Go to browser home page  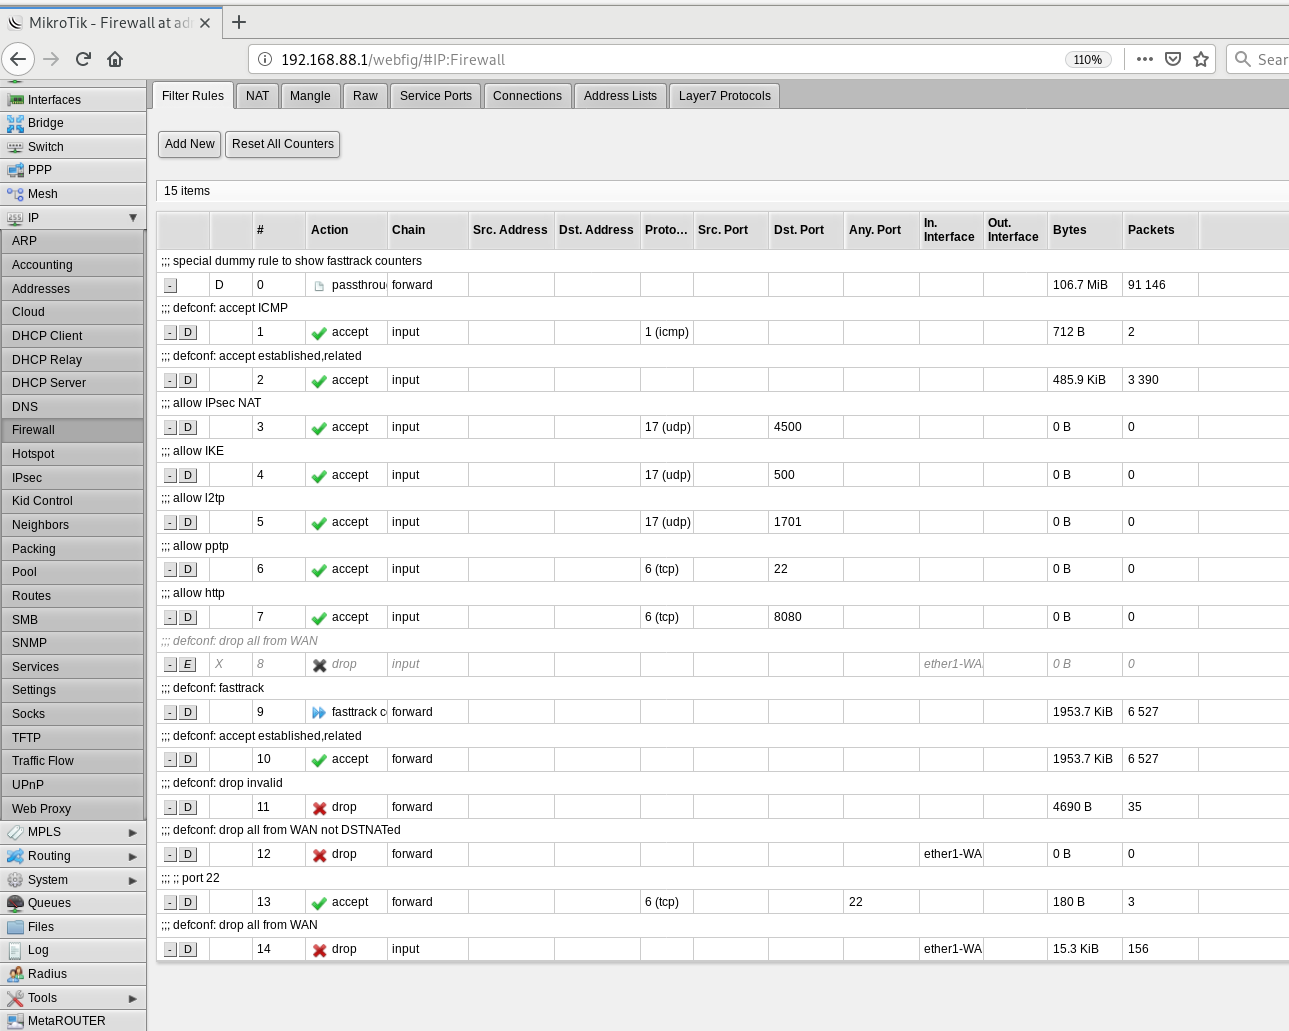pos(115,59)
